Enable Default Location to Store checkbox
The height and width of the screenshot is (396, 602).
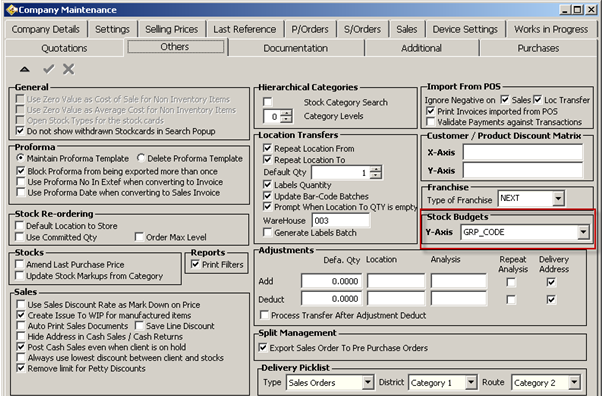pos(19,225)
